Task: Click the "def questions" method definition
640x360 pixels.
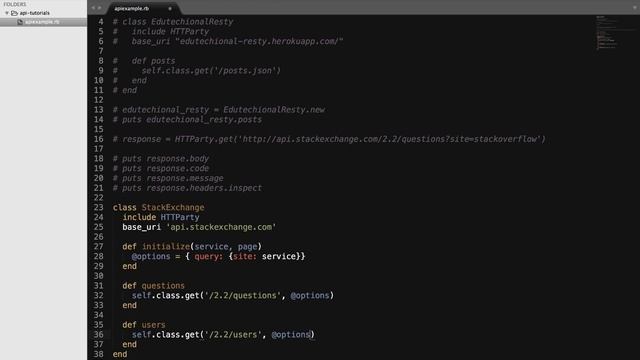Action: click(x=153, y=286)
